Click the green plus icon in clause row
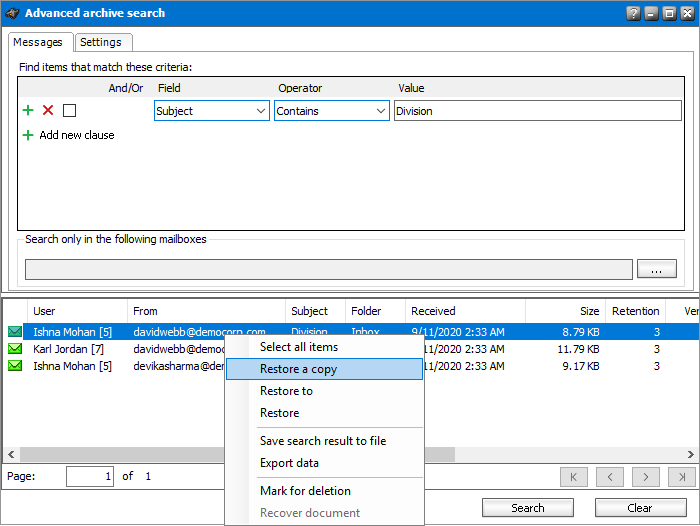Viewport: 700px width, 526px height. [x=28, y=111]
